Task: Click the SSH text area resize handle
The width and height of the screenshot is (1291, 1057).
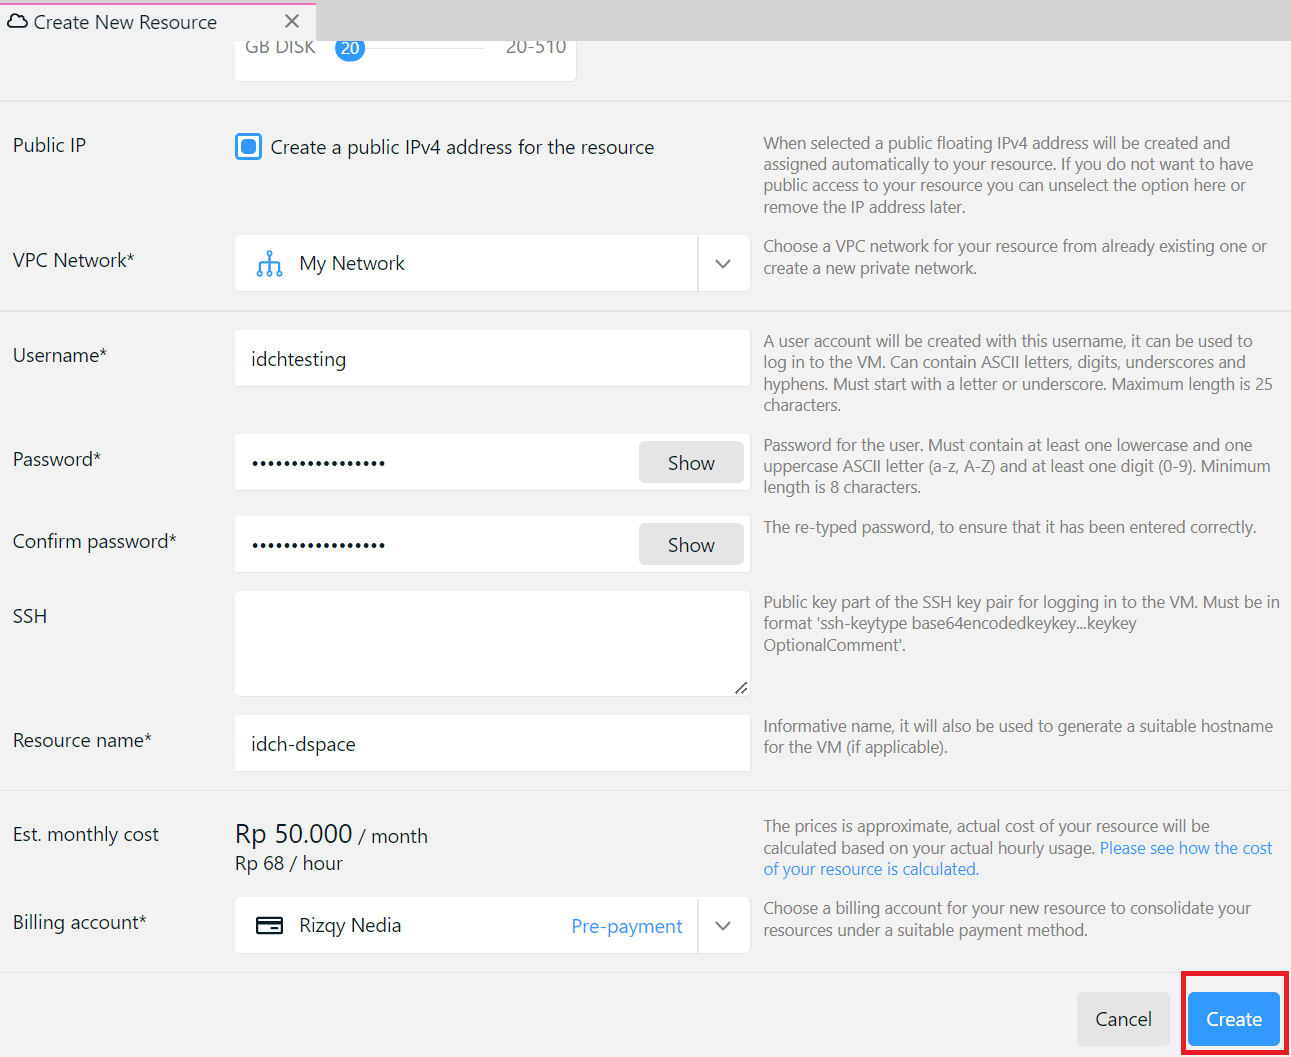Action: (x=741, y=688)
